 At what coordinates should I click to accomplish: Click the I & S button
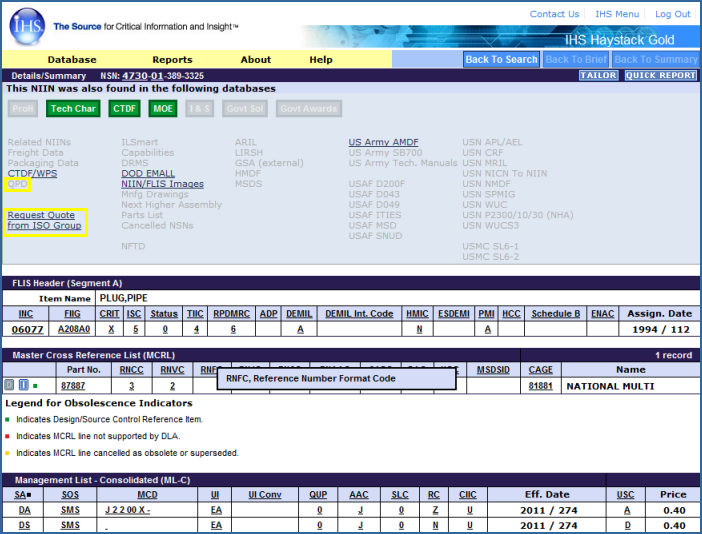coord(200,109)
